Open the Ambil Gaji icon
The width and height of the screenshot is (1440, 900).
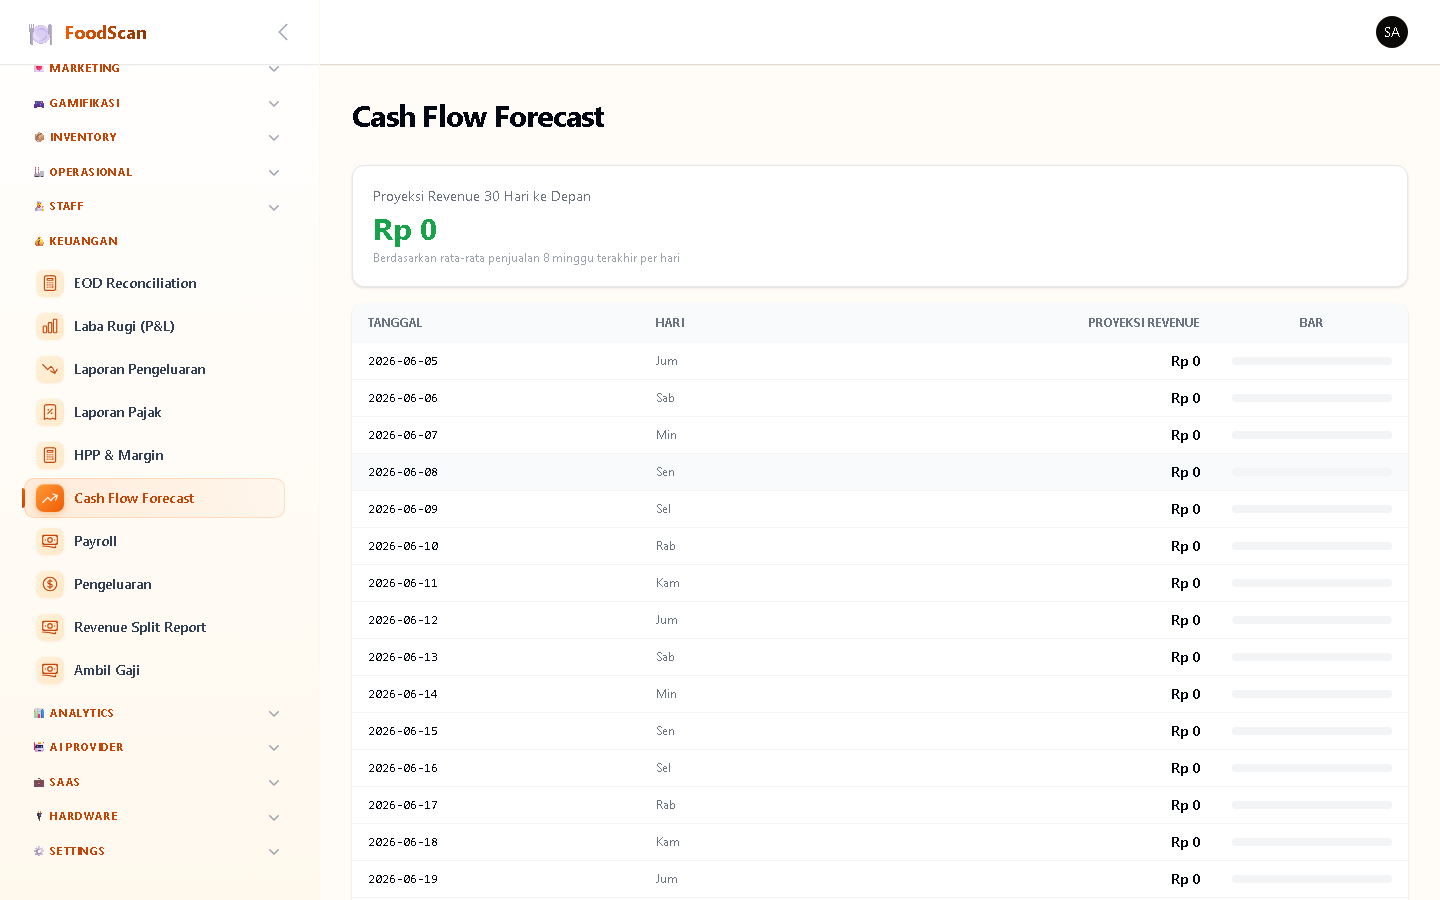pos(50,670)
